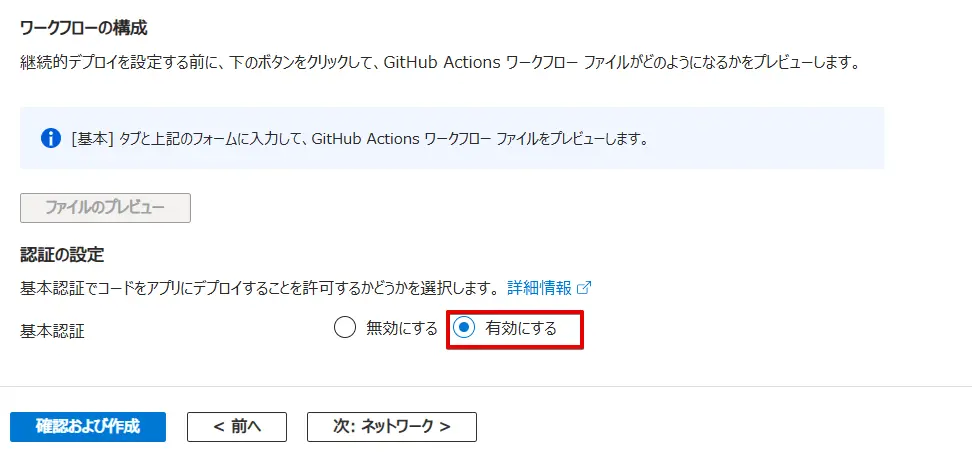
Task: Select the 無効にする radio button
Action: [x=345, y=328]
